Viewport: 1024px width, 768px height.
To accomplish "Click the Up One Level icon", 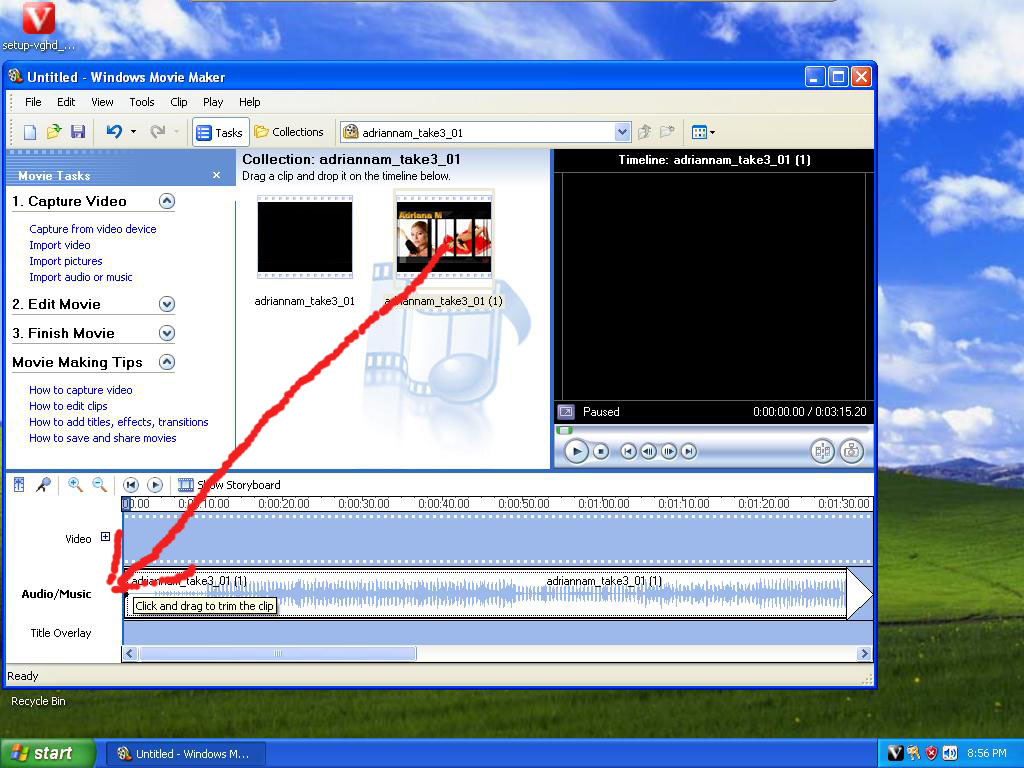I will (x=645, y=132).
